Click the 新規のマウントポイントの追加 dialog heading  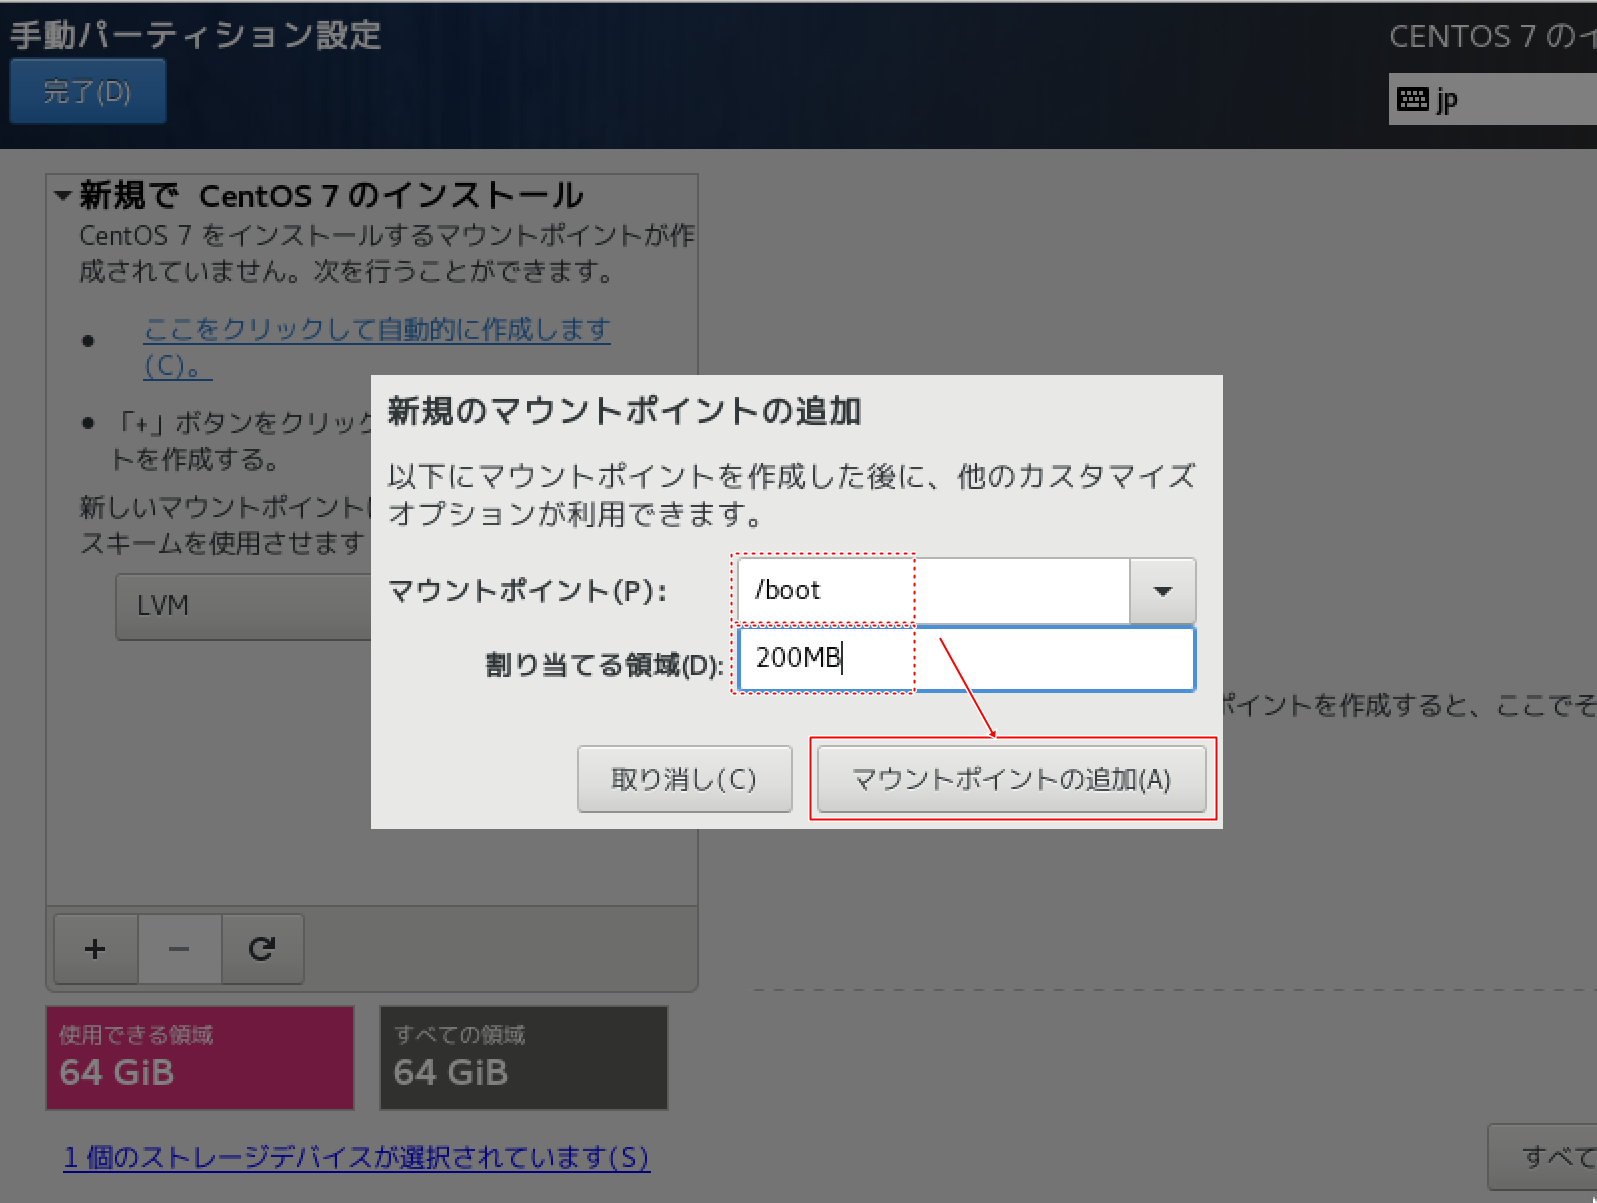(x=625, y=411)
